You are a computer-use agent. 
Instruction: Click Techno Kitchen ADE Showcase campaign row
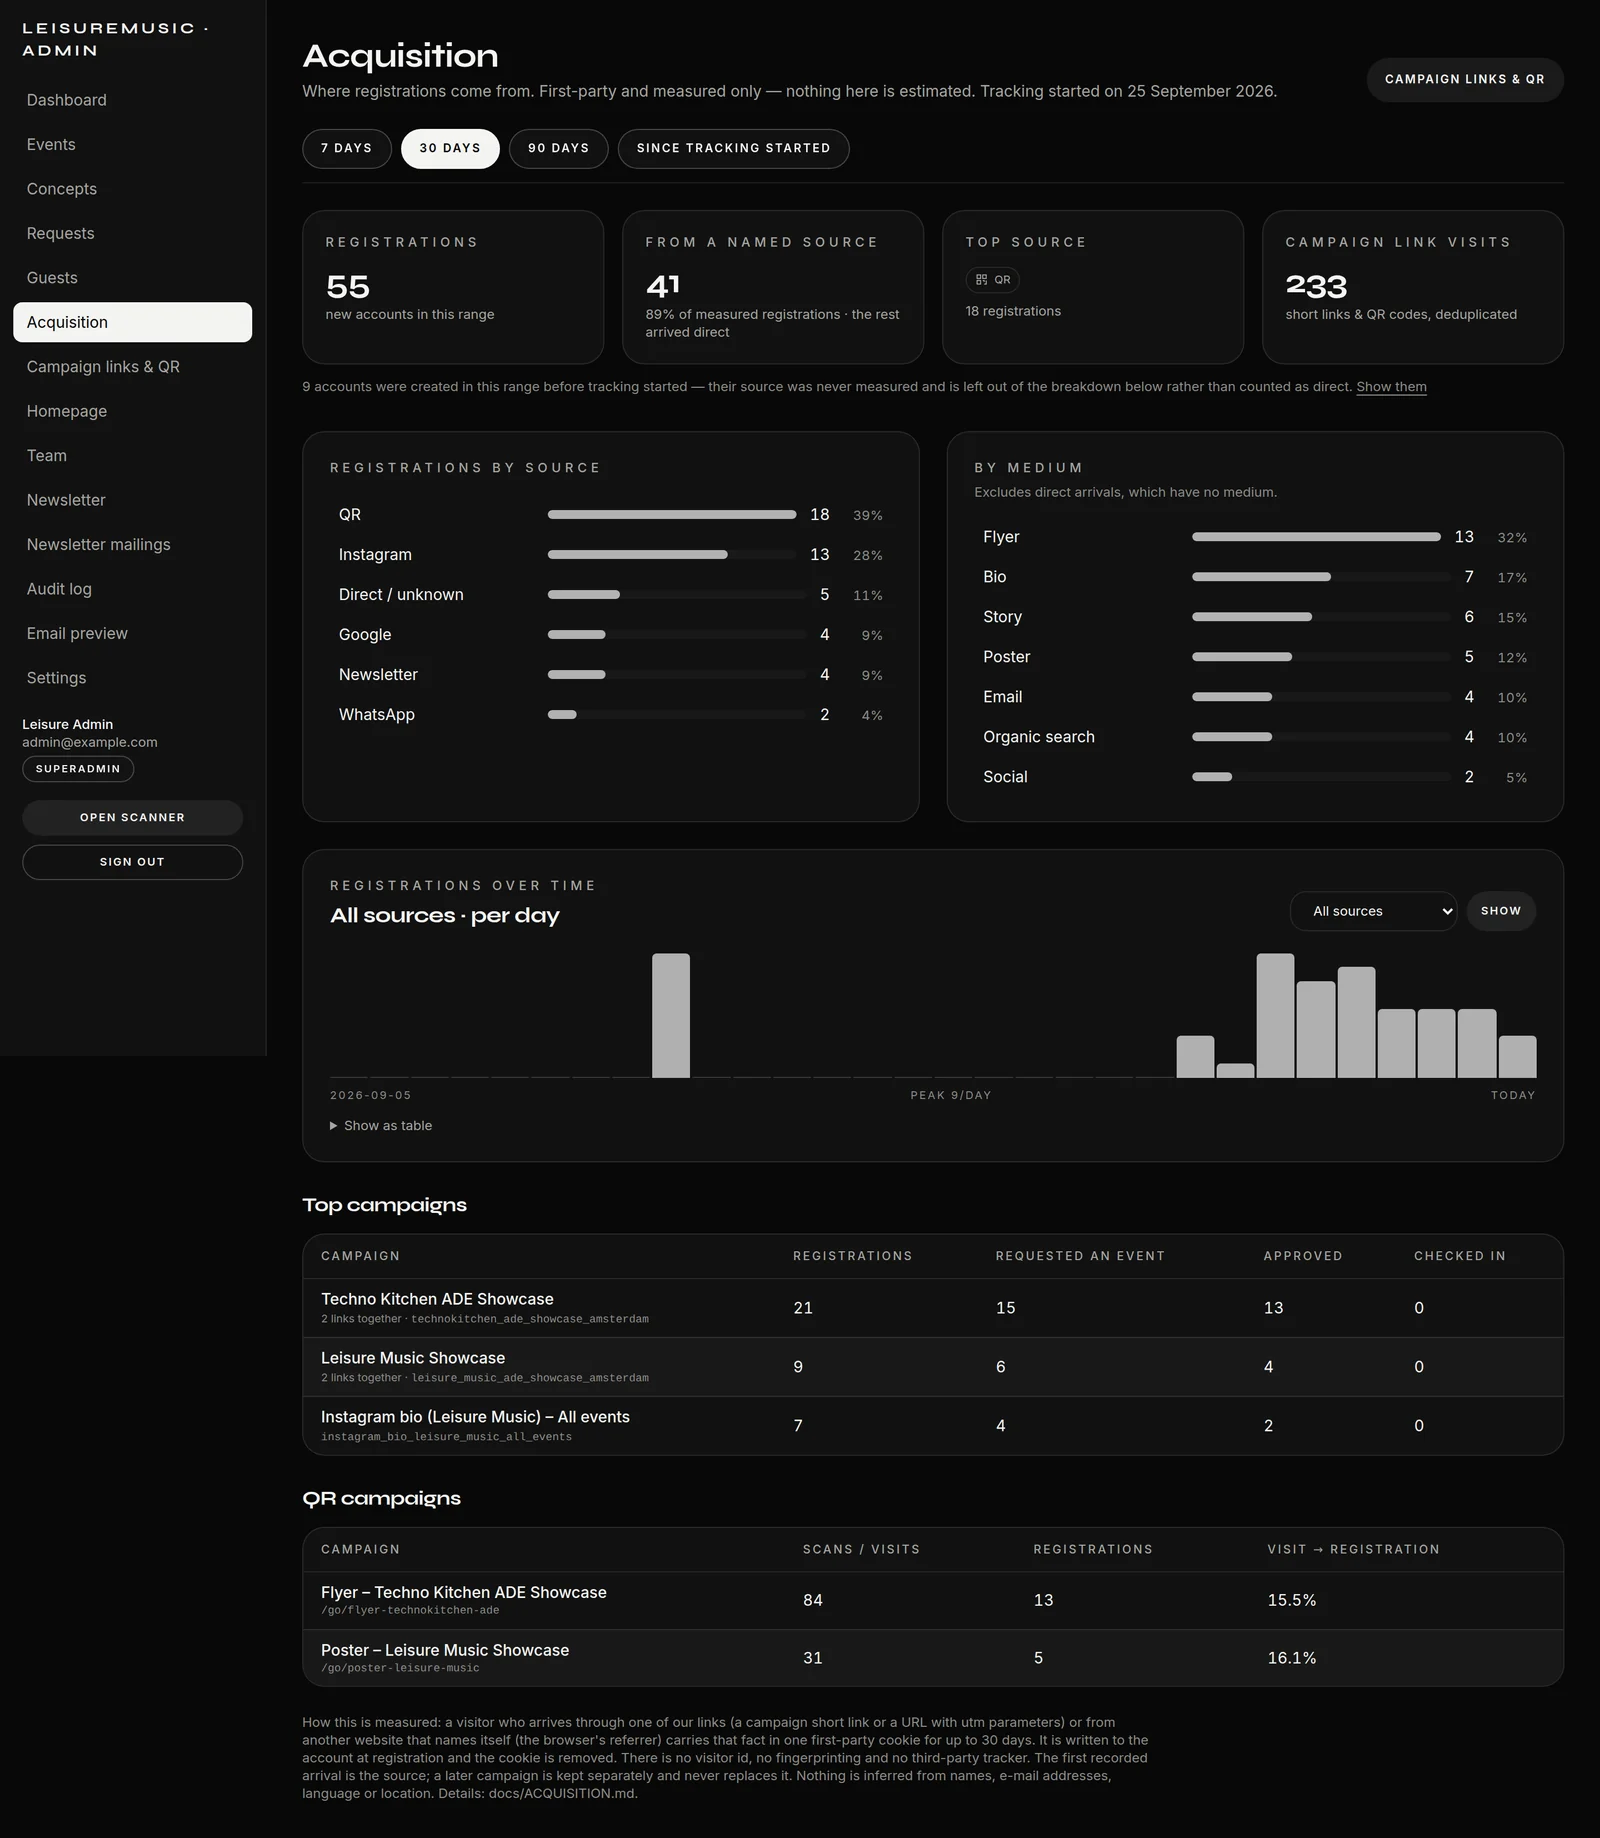click(x=932, y=1308)
